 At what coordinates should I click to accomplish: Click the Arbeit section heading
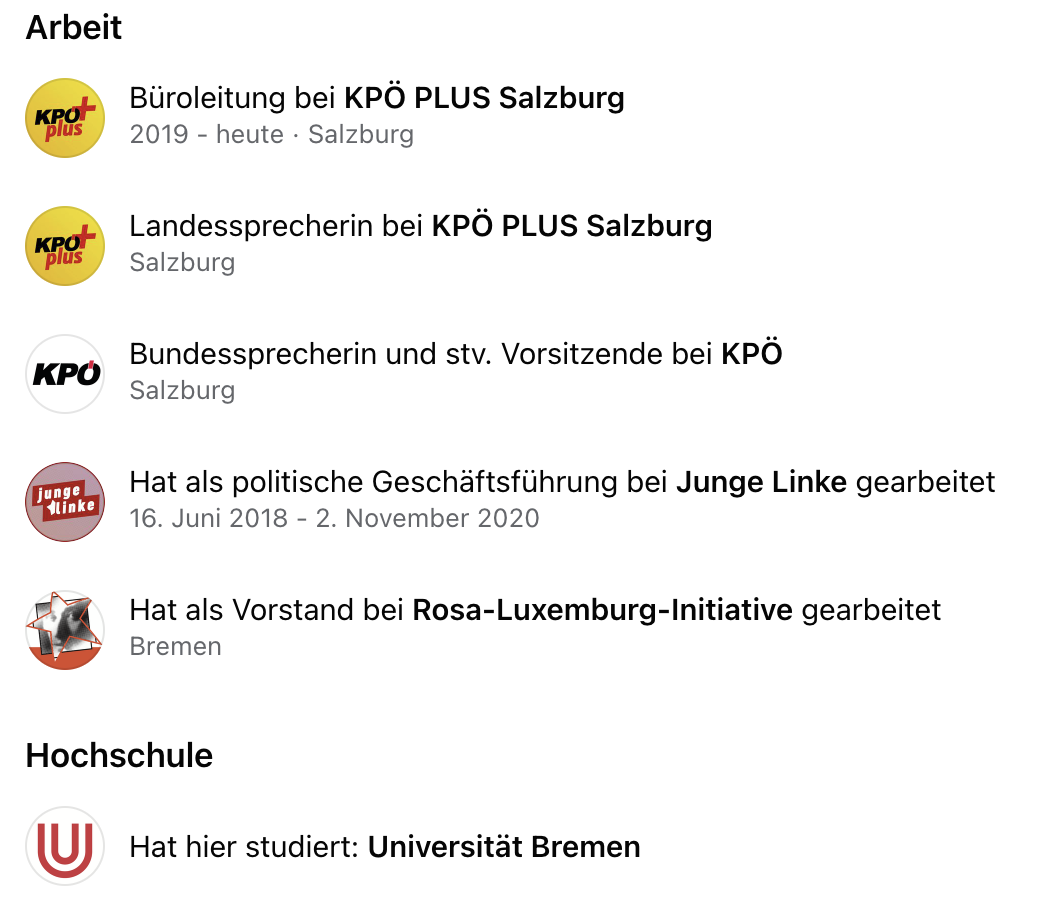pyautogui.click(x=74, y=27)
